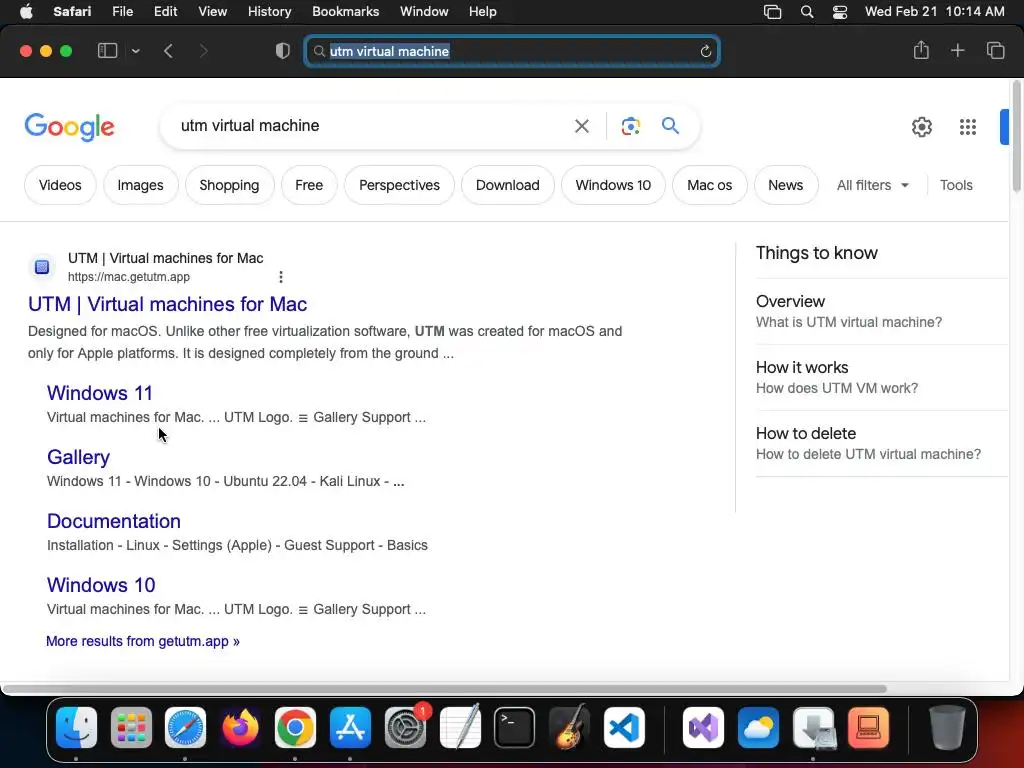This screenshot has width=1024, height=768.
Task: Open UTM | Virtual machines for Mac result
Action: [x=167, y=304]
